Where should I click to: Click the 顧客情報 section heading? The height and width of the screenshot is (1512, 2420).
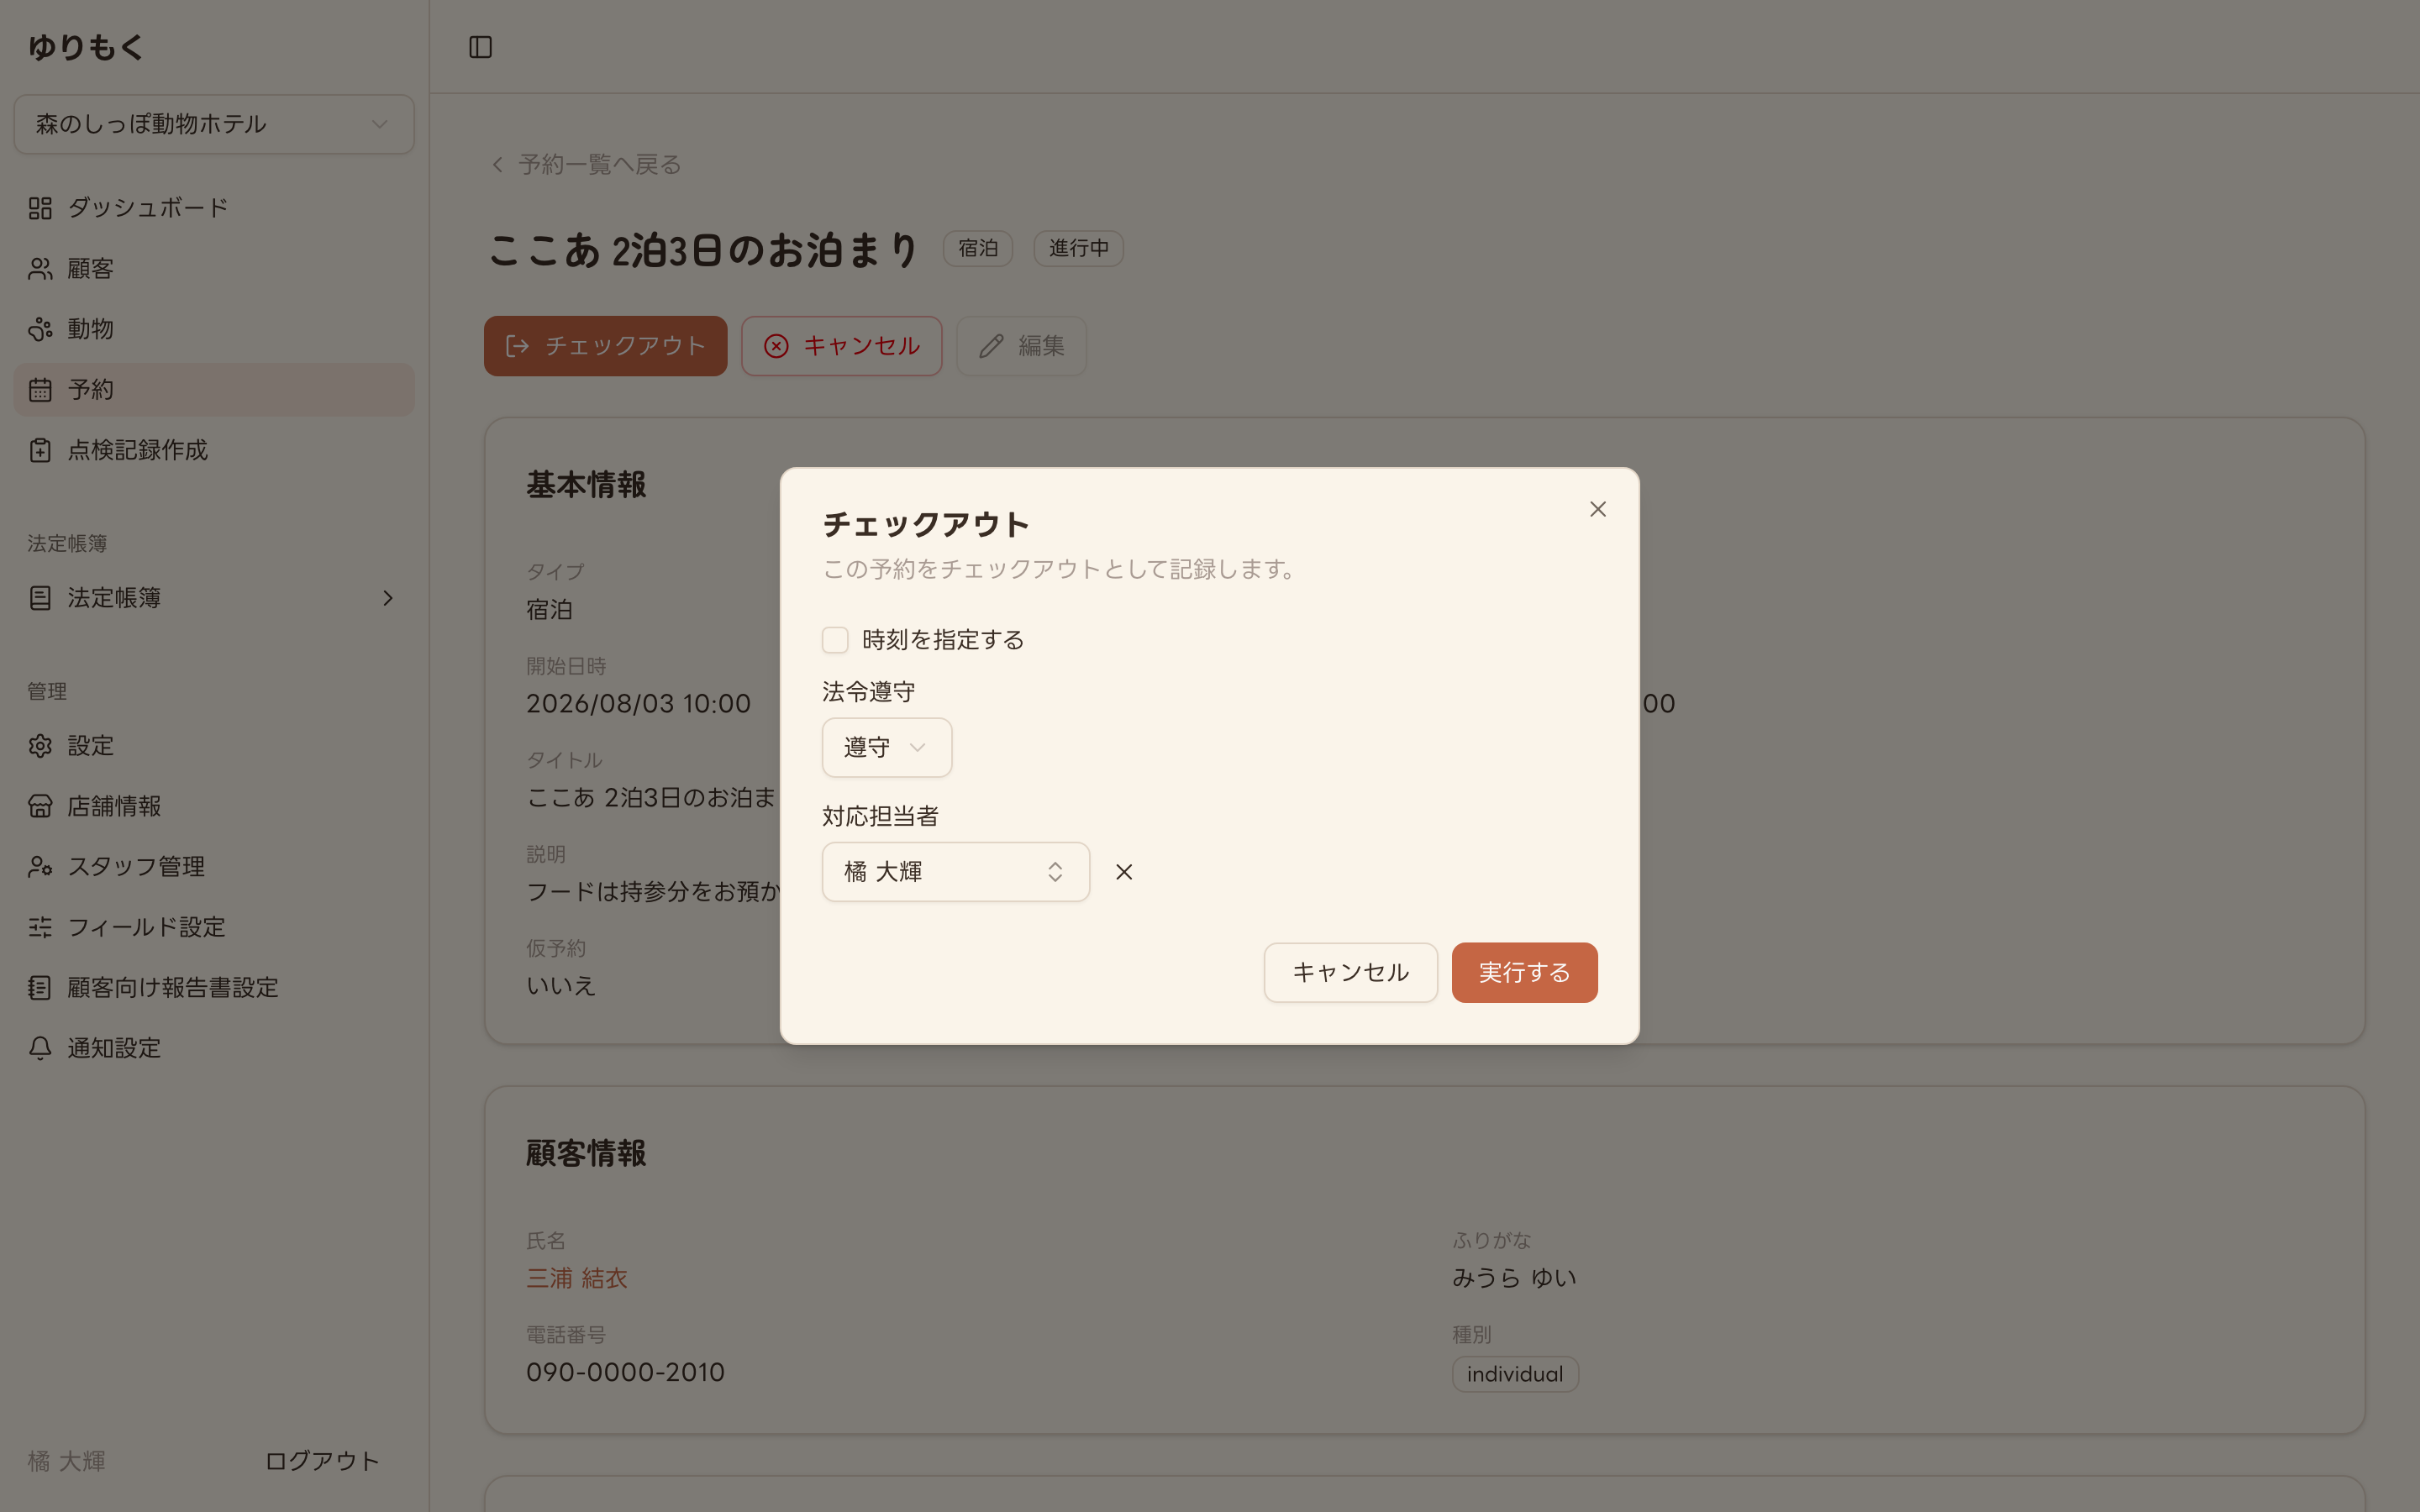586,1154
